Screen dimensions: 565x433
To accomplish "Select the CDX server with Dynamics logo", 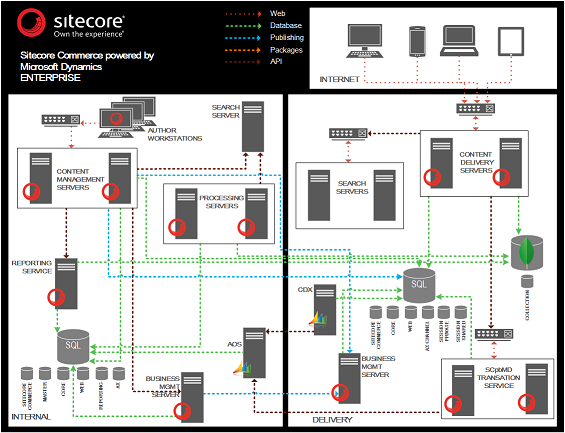I will pyautogui.click(x=325, y=310).
